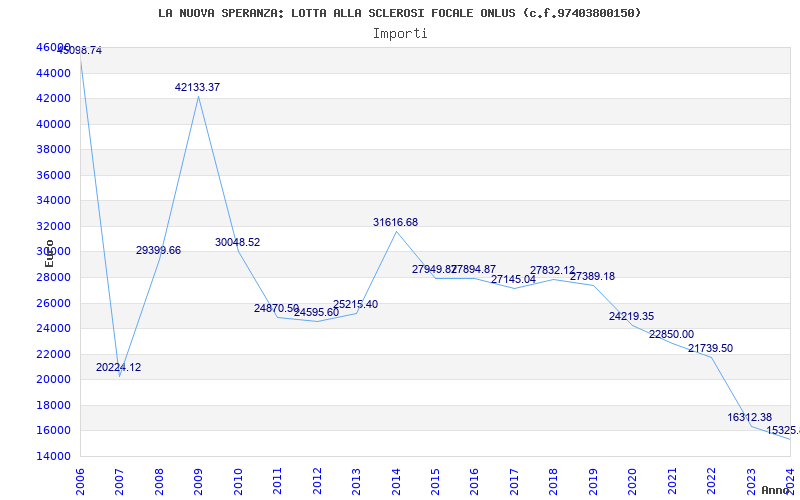Click y-axis value 14000
The image size is (800, 500).
click(x=53, y=457)
